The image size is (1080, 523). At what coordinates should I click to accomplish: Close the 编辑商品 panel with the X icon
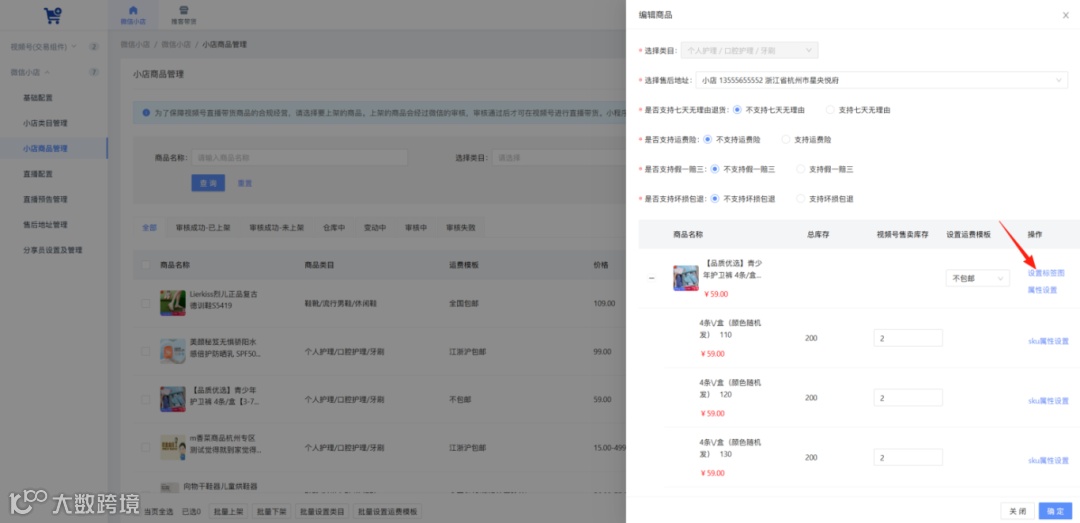(1066, 15)
